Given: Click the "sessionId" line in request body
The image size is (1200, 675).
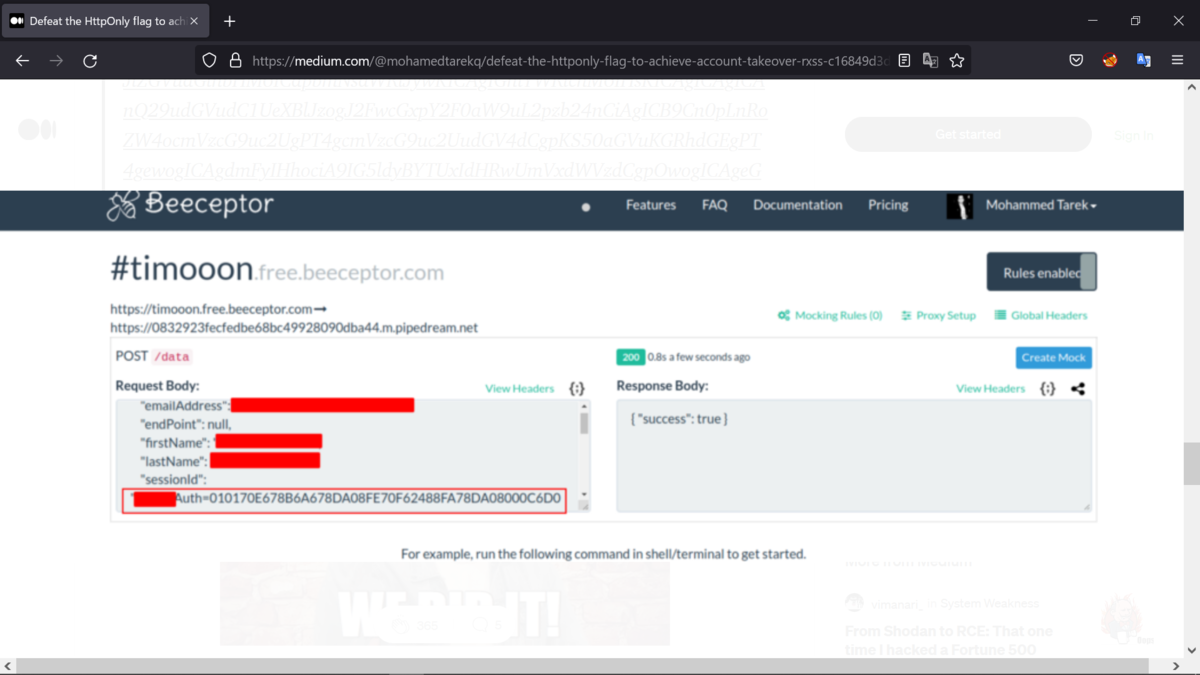Looking at the screenshot, I should [173, 479].
